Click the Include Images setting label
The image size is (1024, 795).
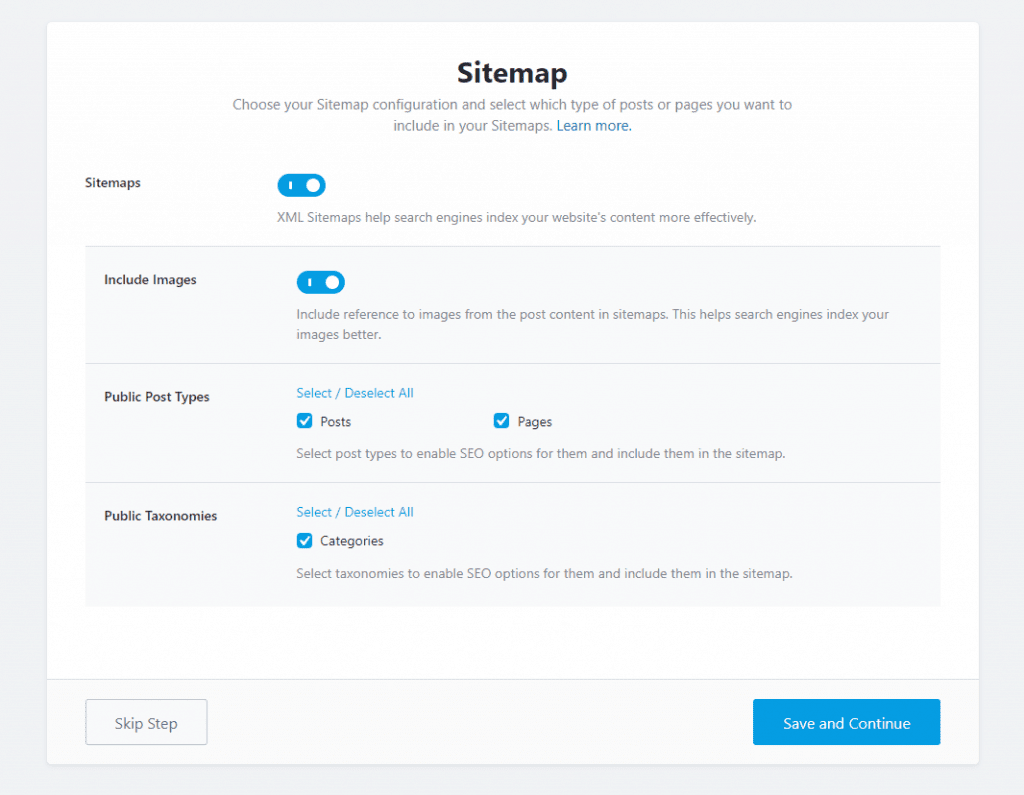coord(150,280)
